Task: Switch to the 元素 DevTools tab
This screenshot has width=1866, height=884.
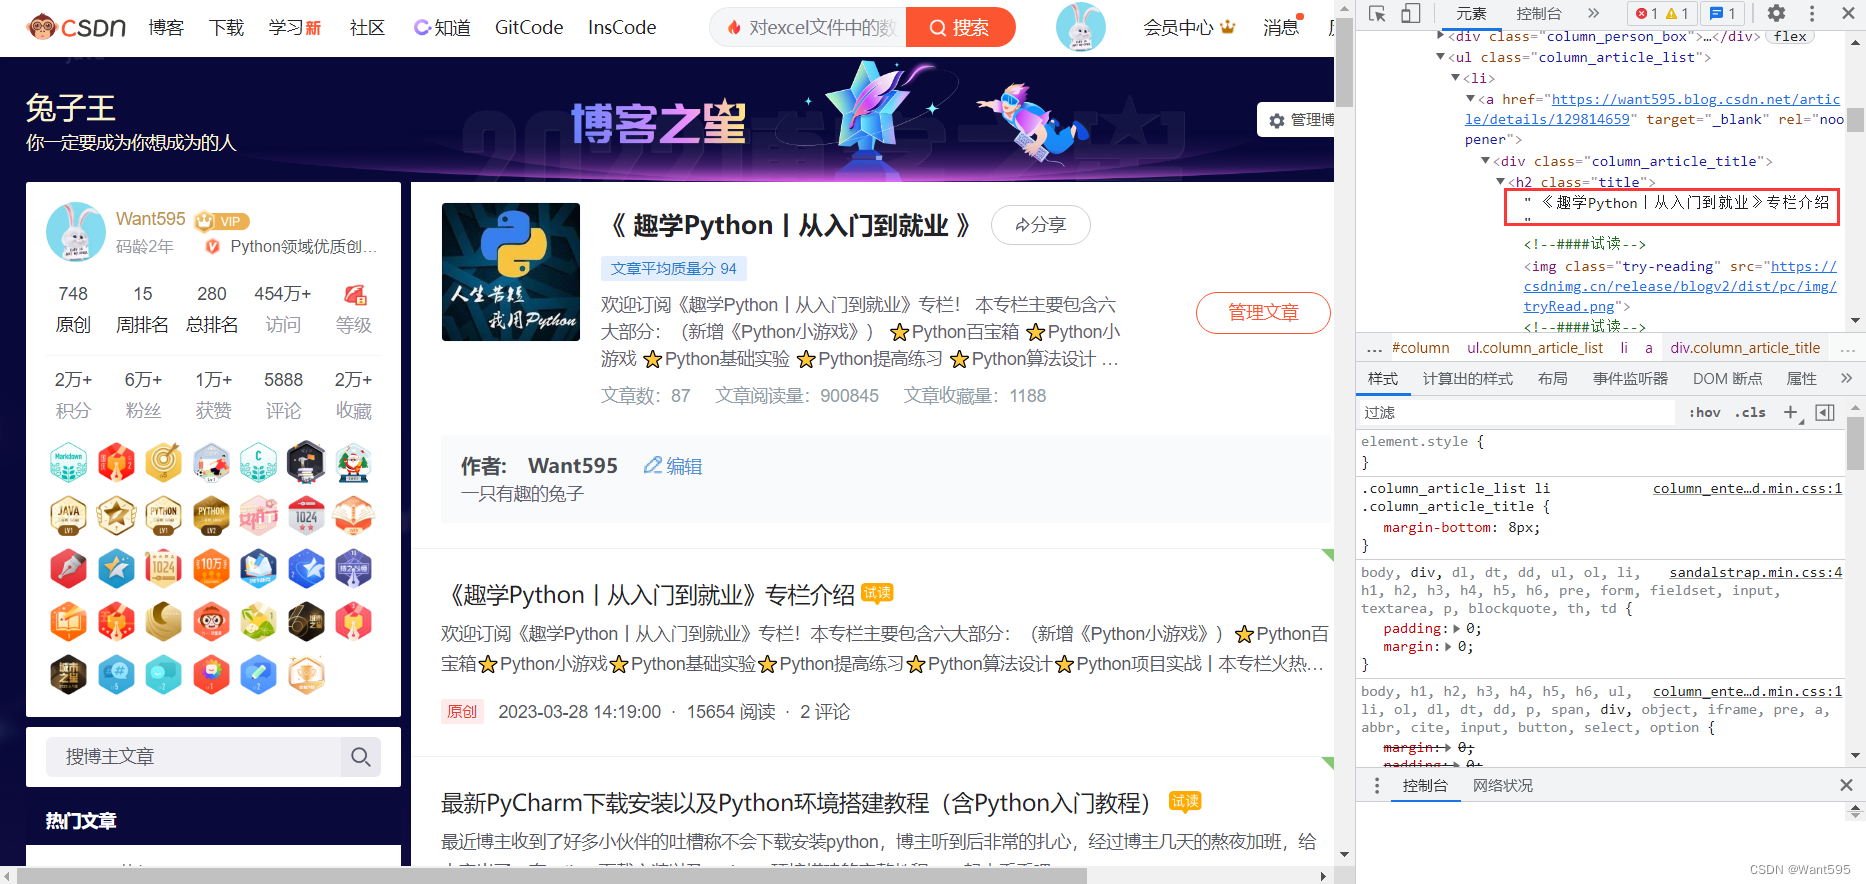Action: pos(1471,13)
